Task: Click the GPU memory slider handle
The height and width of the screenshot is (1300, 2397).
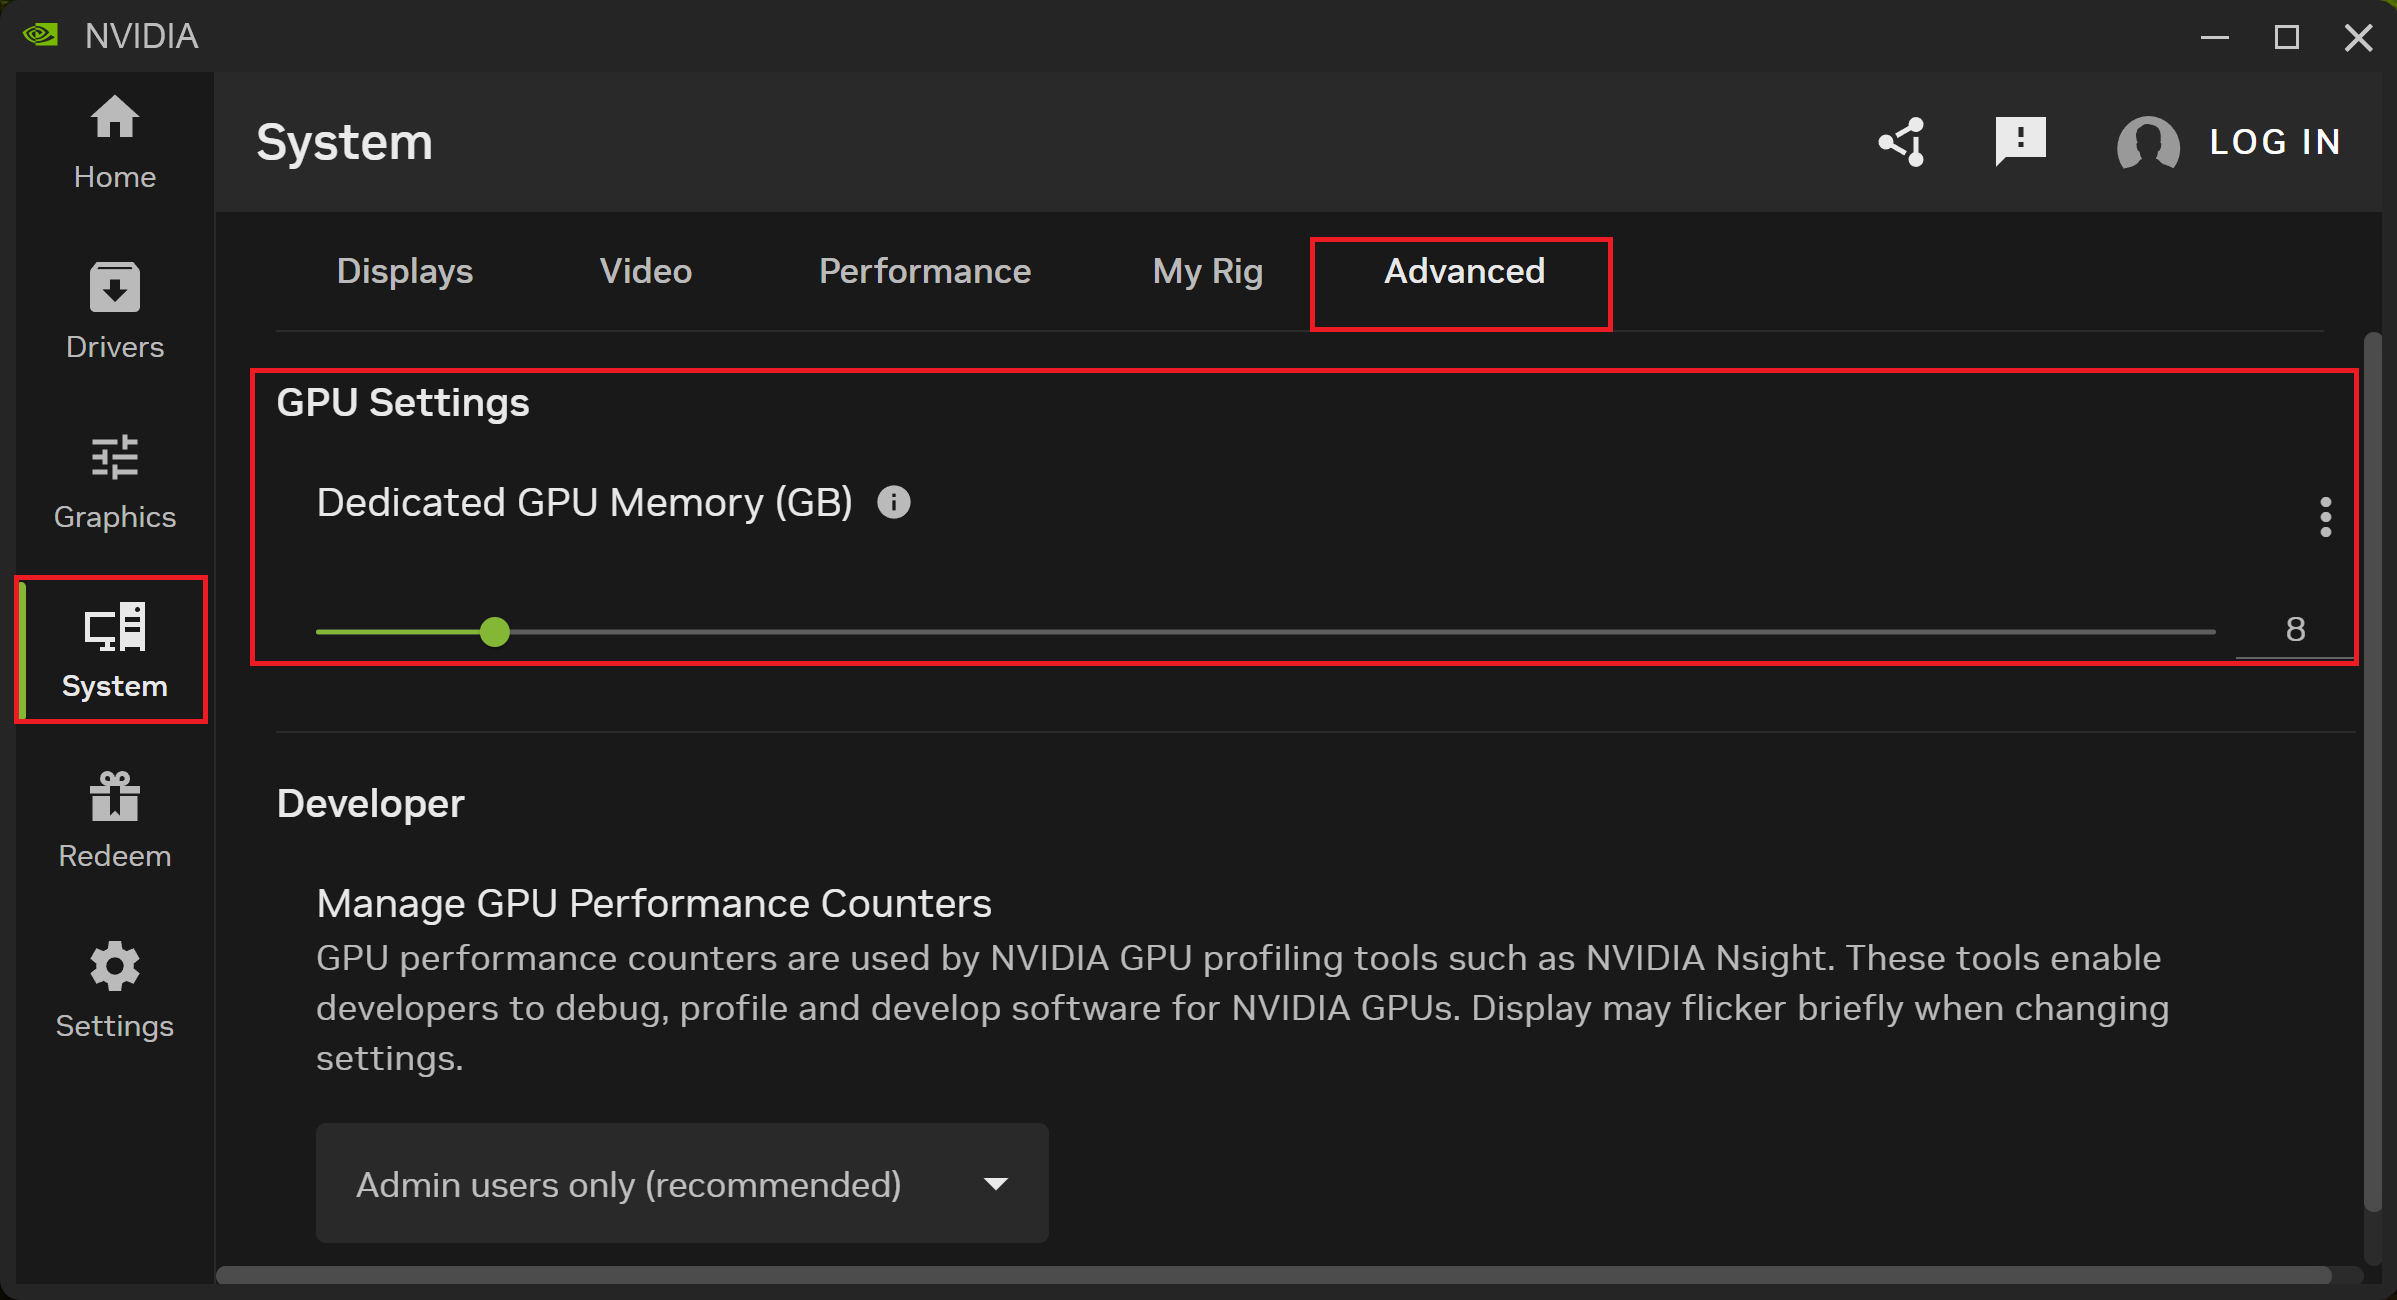Action: click(494, 632)
